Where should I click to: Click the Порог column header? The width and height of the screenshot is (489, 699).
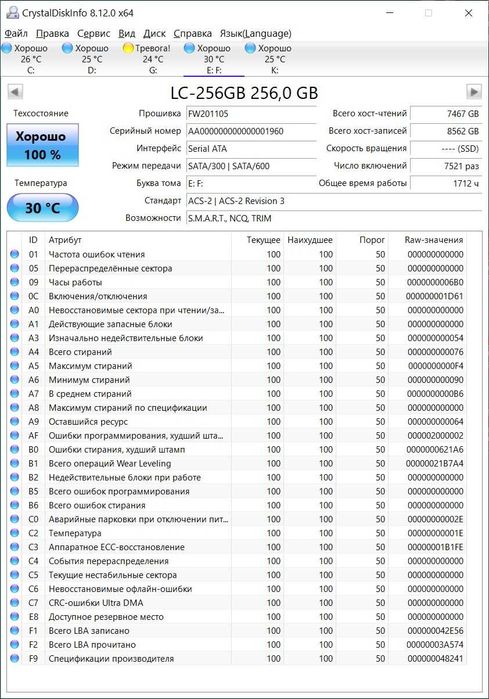pos(362,240)
